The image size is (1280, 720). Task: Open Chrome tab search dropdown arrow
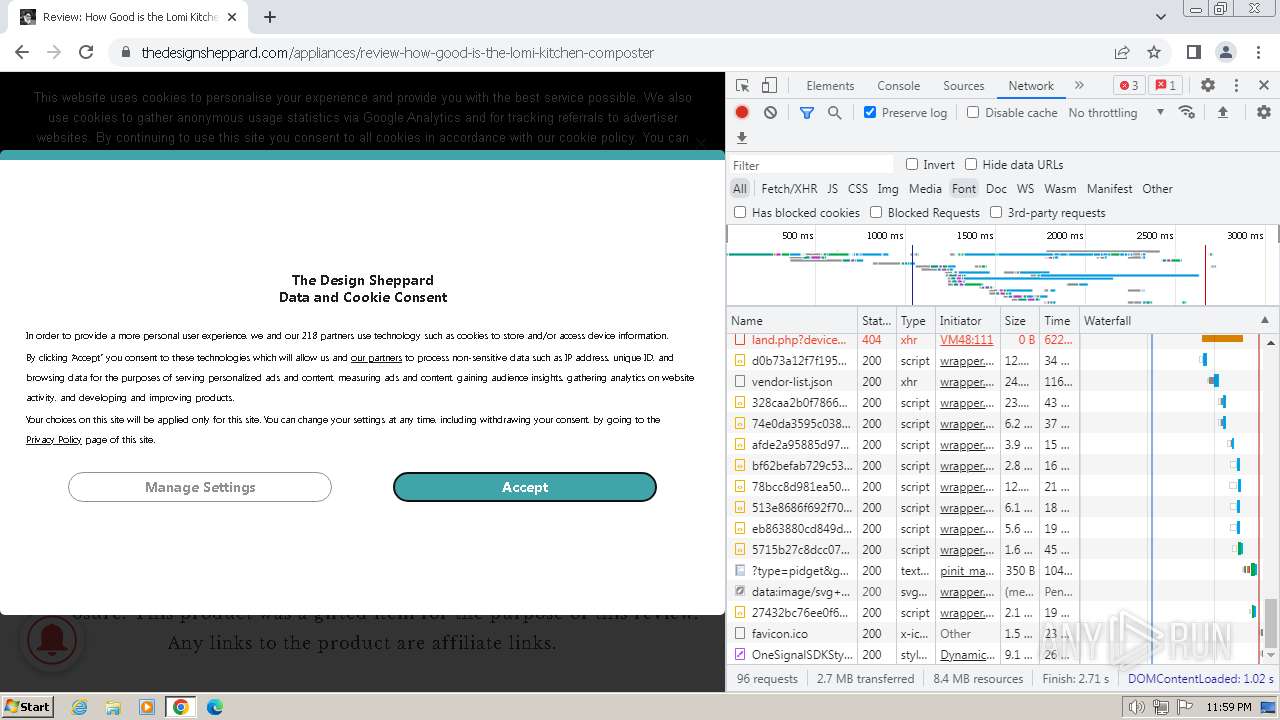pos(1161,17)
